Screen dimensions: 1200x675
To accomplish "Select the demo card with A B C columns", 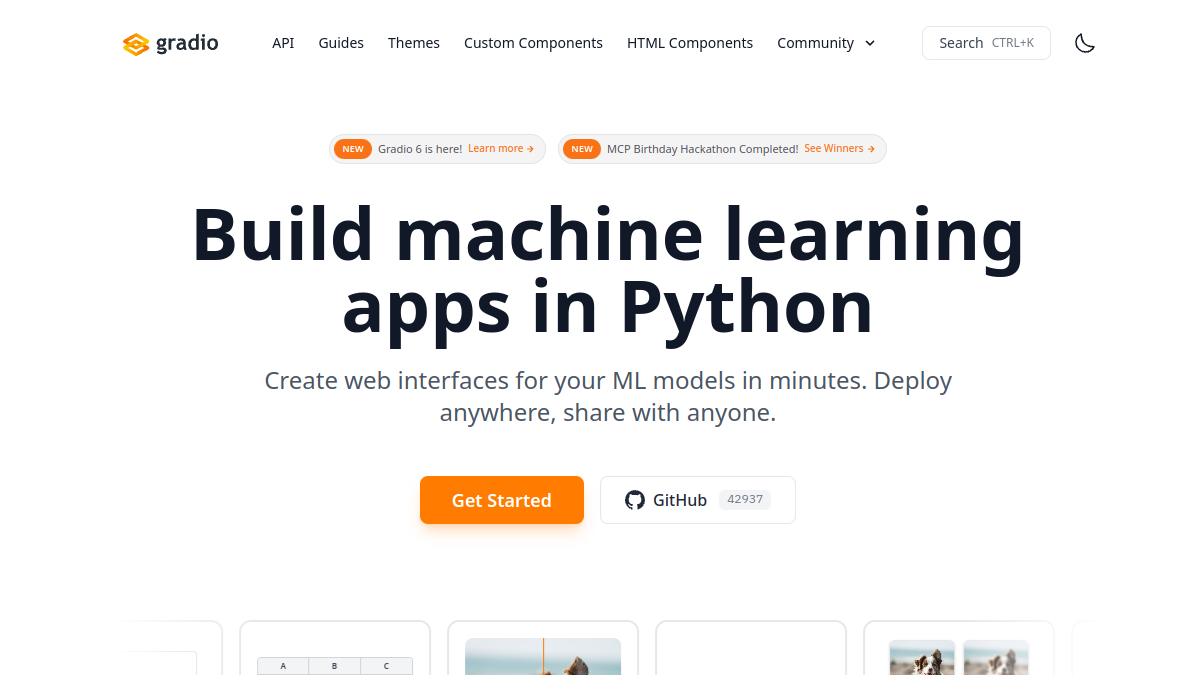I will click(x=335, y=648).
